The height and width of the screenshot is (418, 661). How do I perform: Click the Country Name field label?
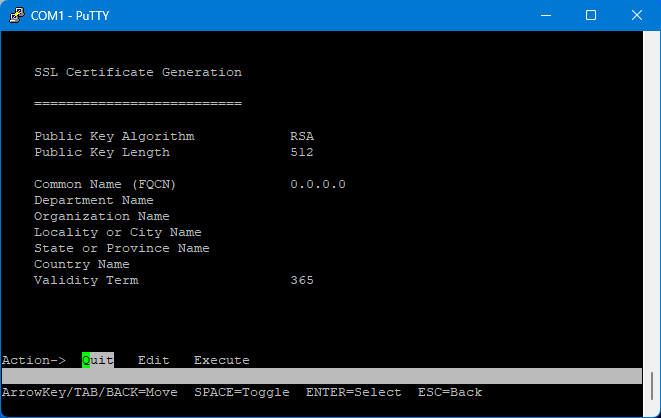pos(81,264)
